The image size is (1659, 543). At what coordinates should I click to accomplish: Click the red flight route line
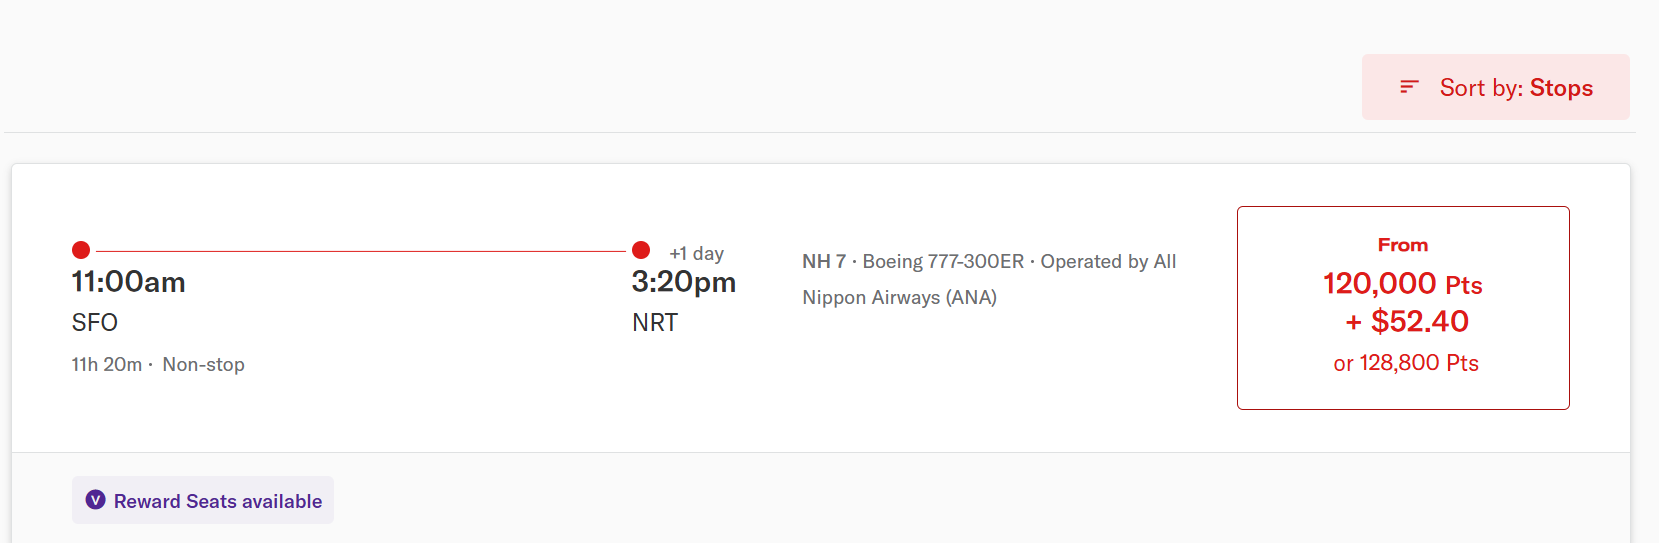[x=361, y=251]
